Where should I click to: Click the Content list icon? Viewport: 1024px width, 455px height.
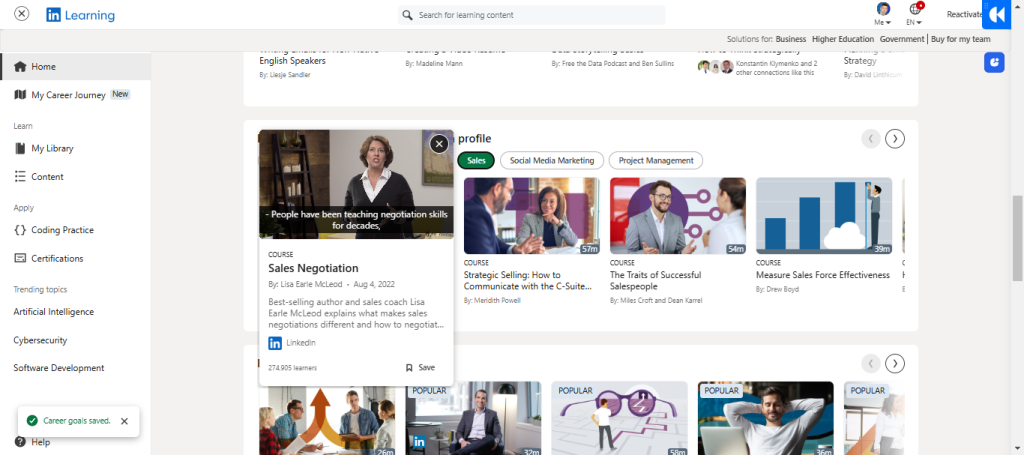click(x=20, y=177)
